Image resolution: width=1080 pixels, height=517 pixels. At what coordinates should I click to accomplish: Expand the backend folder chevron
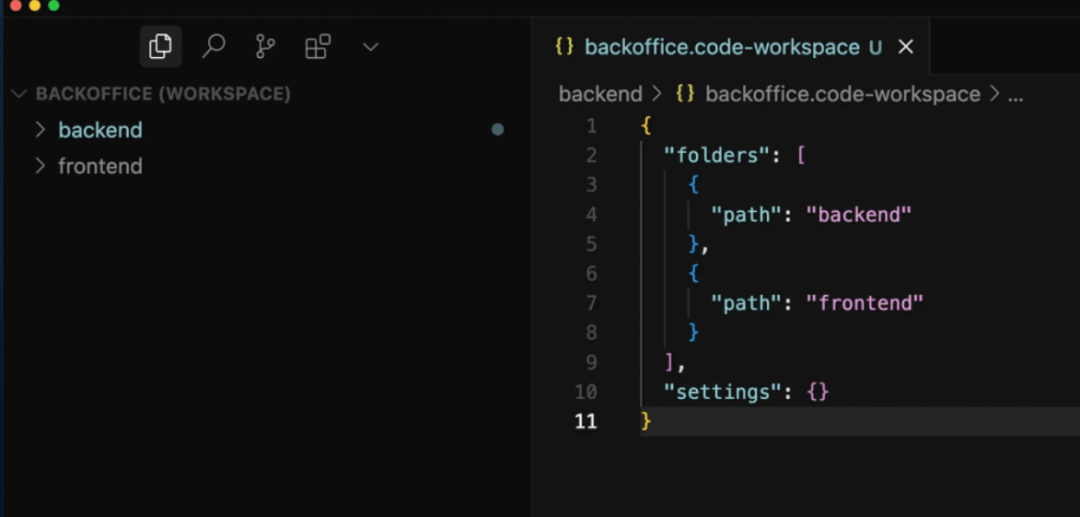pos(40,130)
